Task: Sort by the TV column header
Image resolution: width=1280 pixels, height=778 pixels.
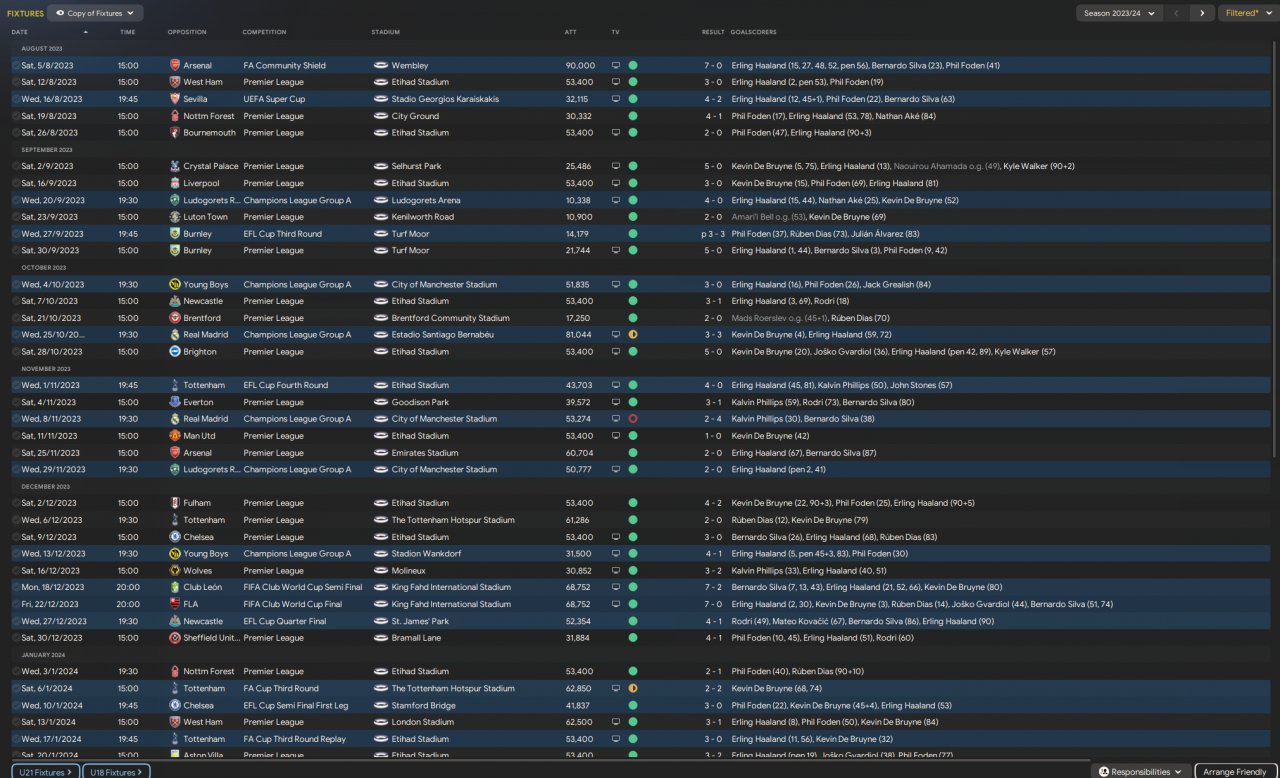Action: coord(615,32)
